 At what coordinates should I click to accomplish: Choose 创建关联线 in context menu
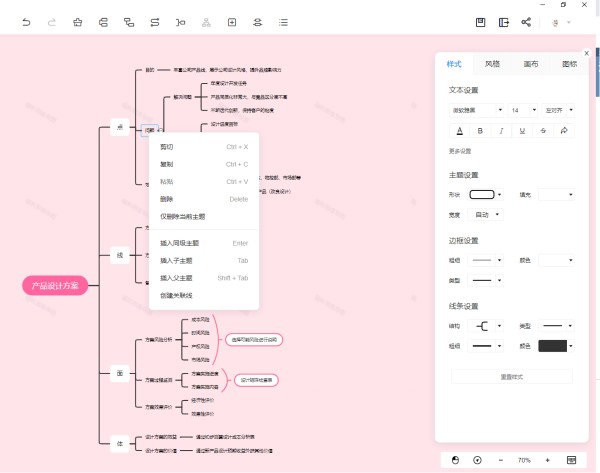tap(204, 295)
